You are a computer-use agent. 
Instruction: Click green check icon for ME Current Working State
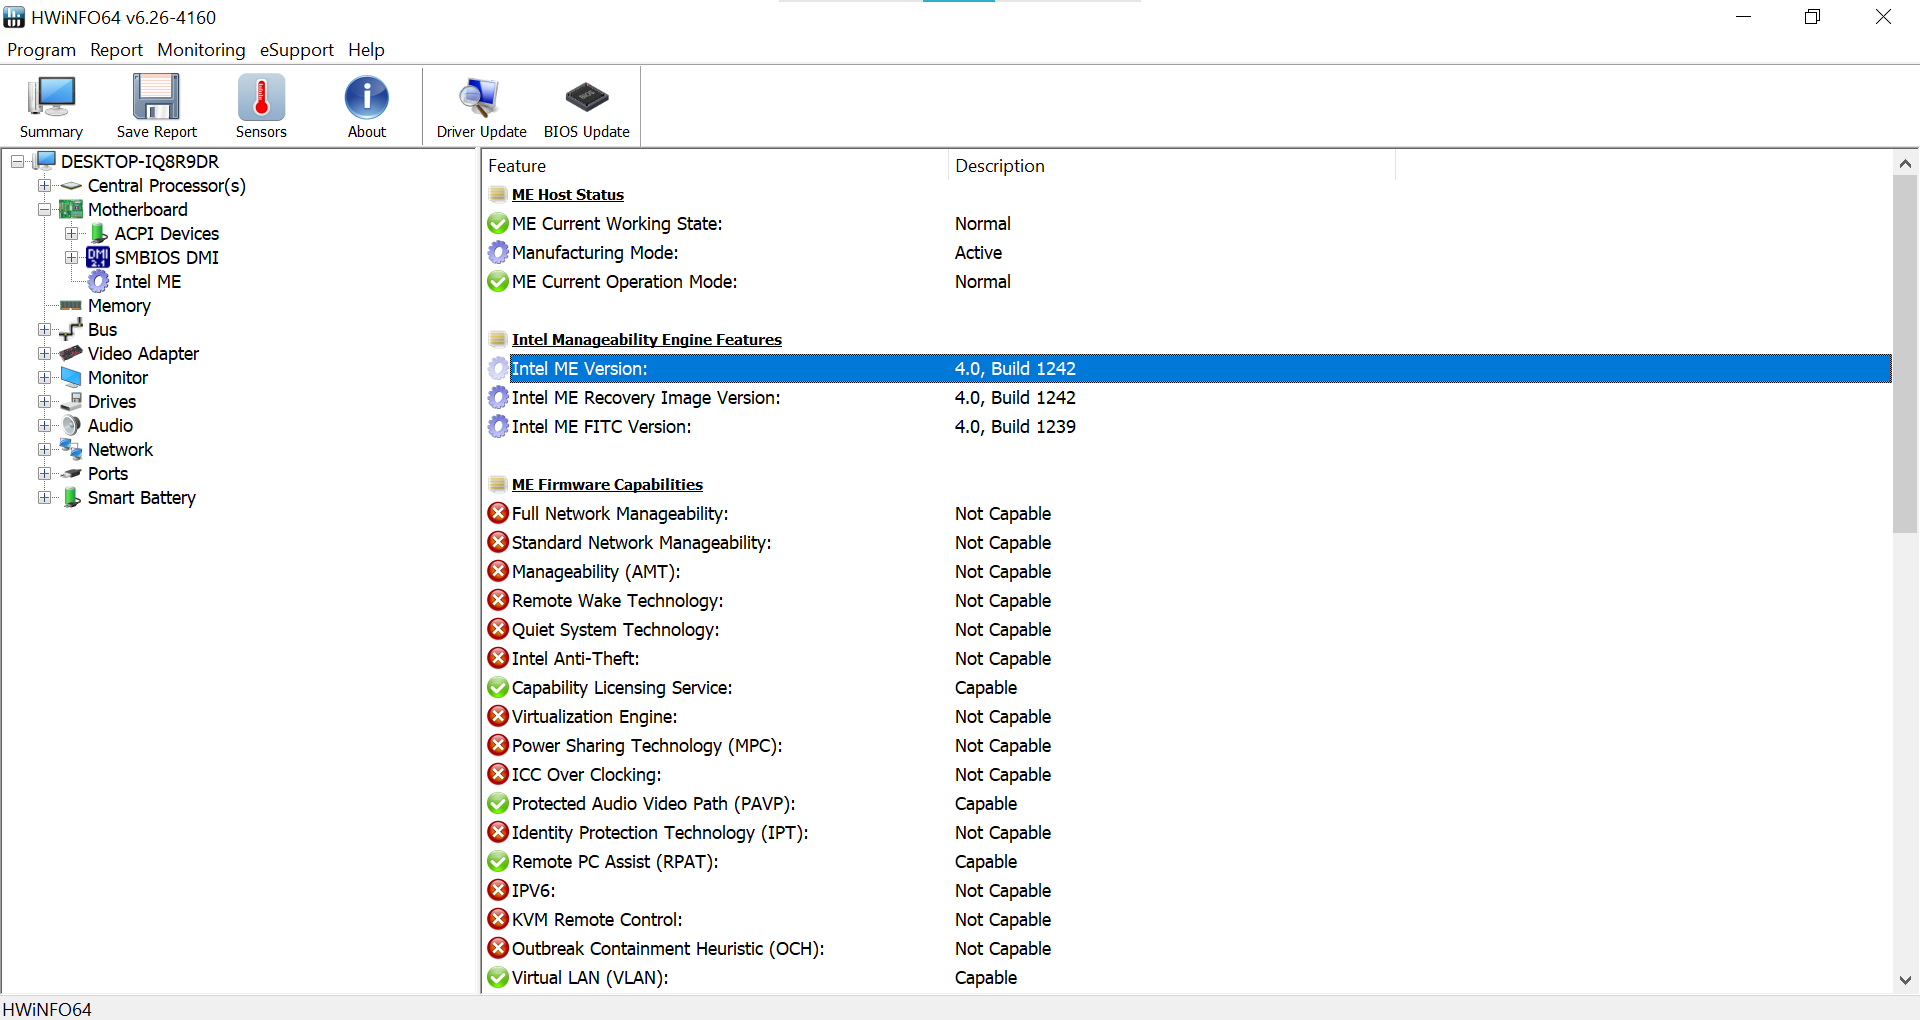[498, 224]
